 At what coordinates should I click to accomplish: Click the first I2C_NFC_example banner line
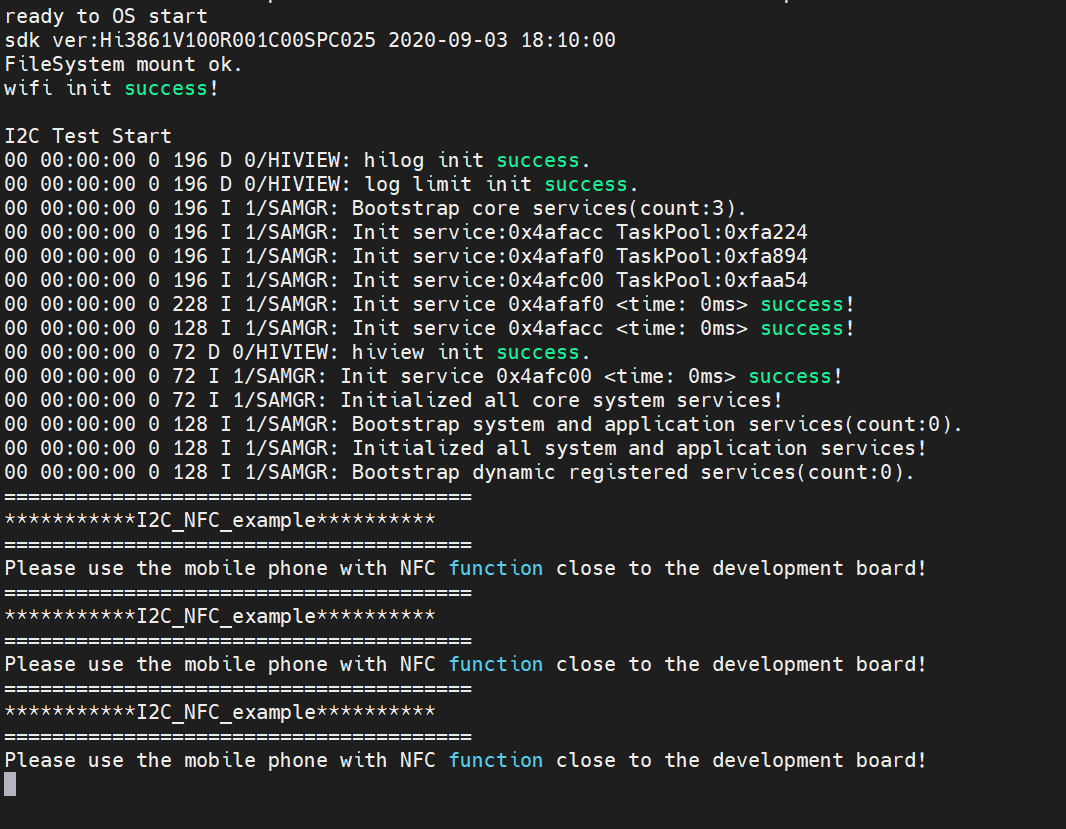click(220, 520)
